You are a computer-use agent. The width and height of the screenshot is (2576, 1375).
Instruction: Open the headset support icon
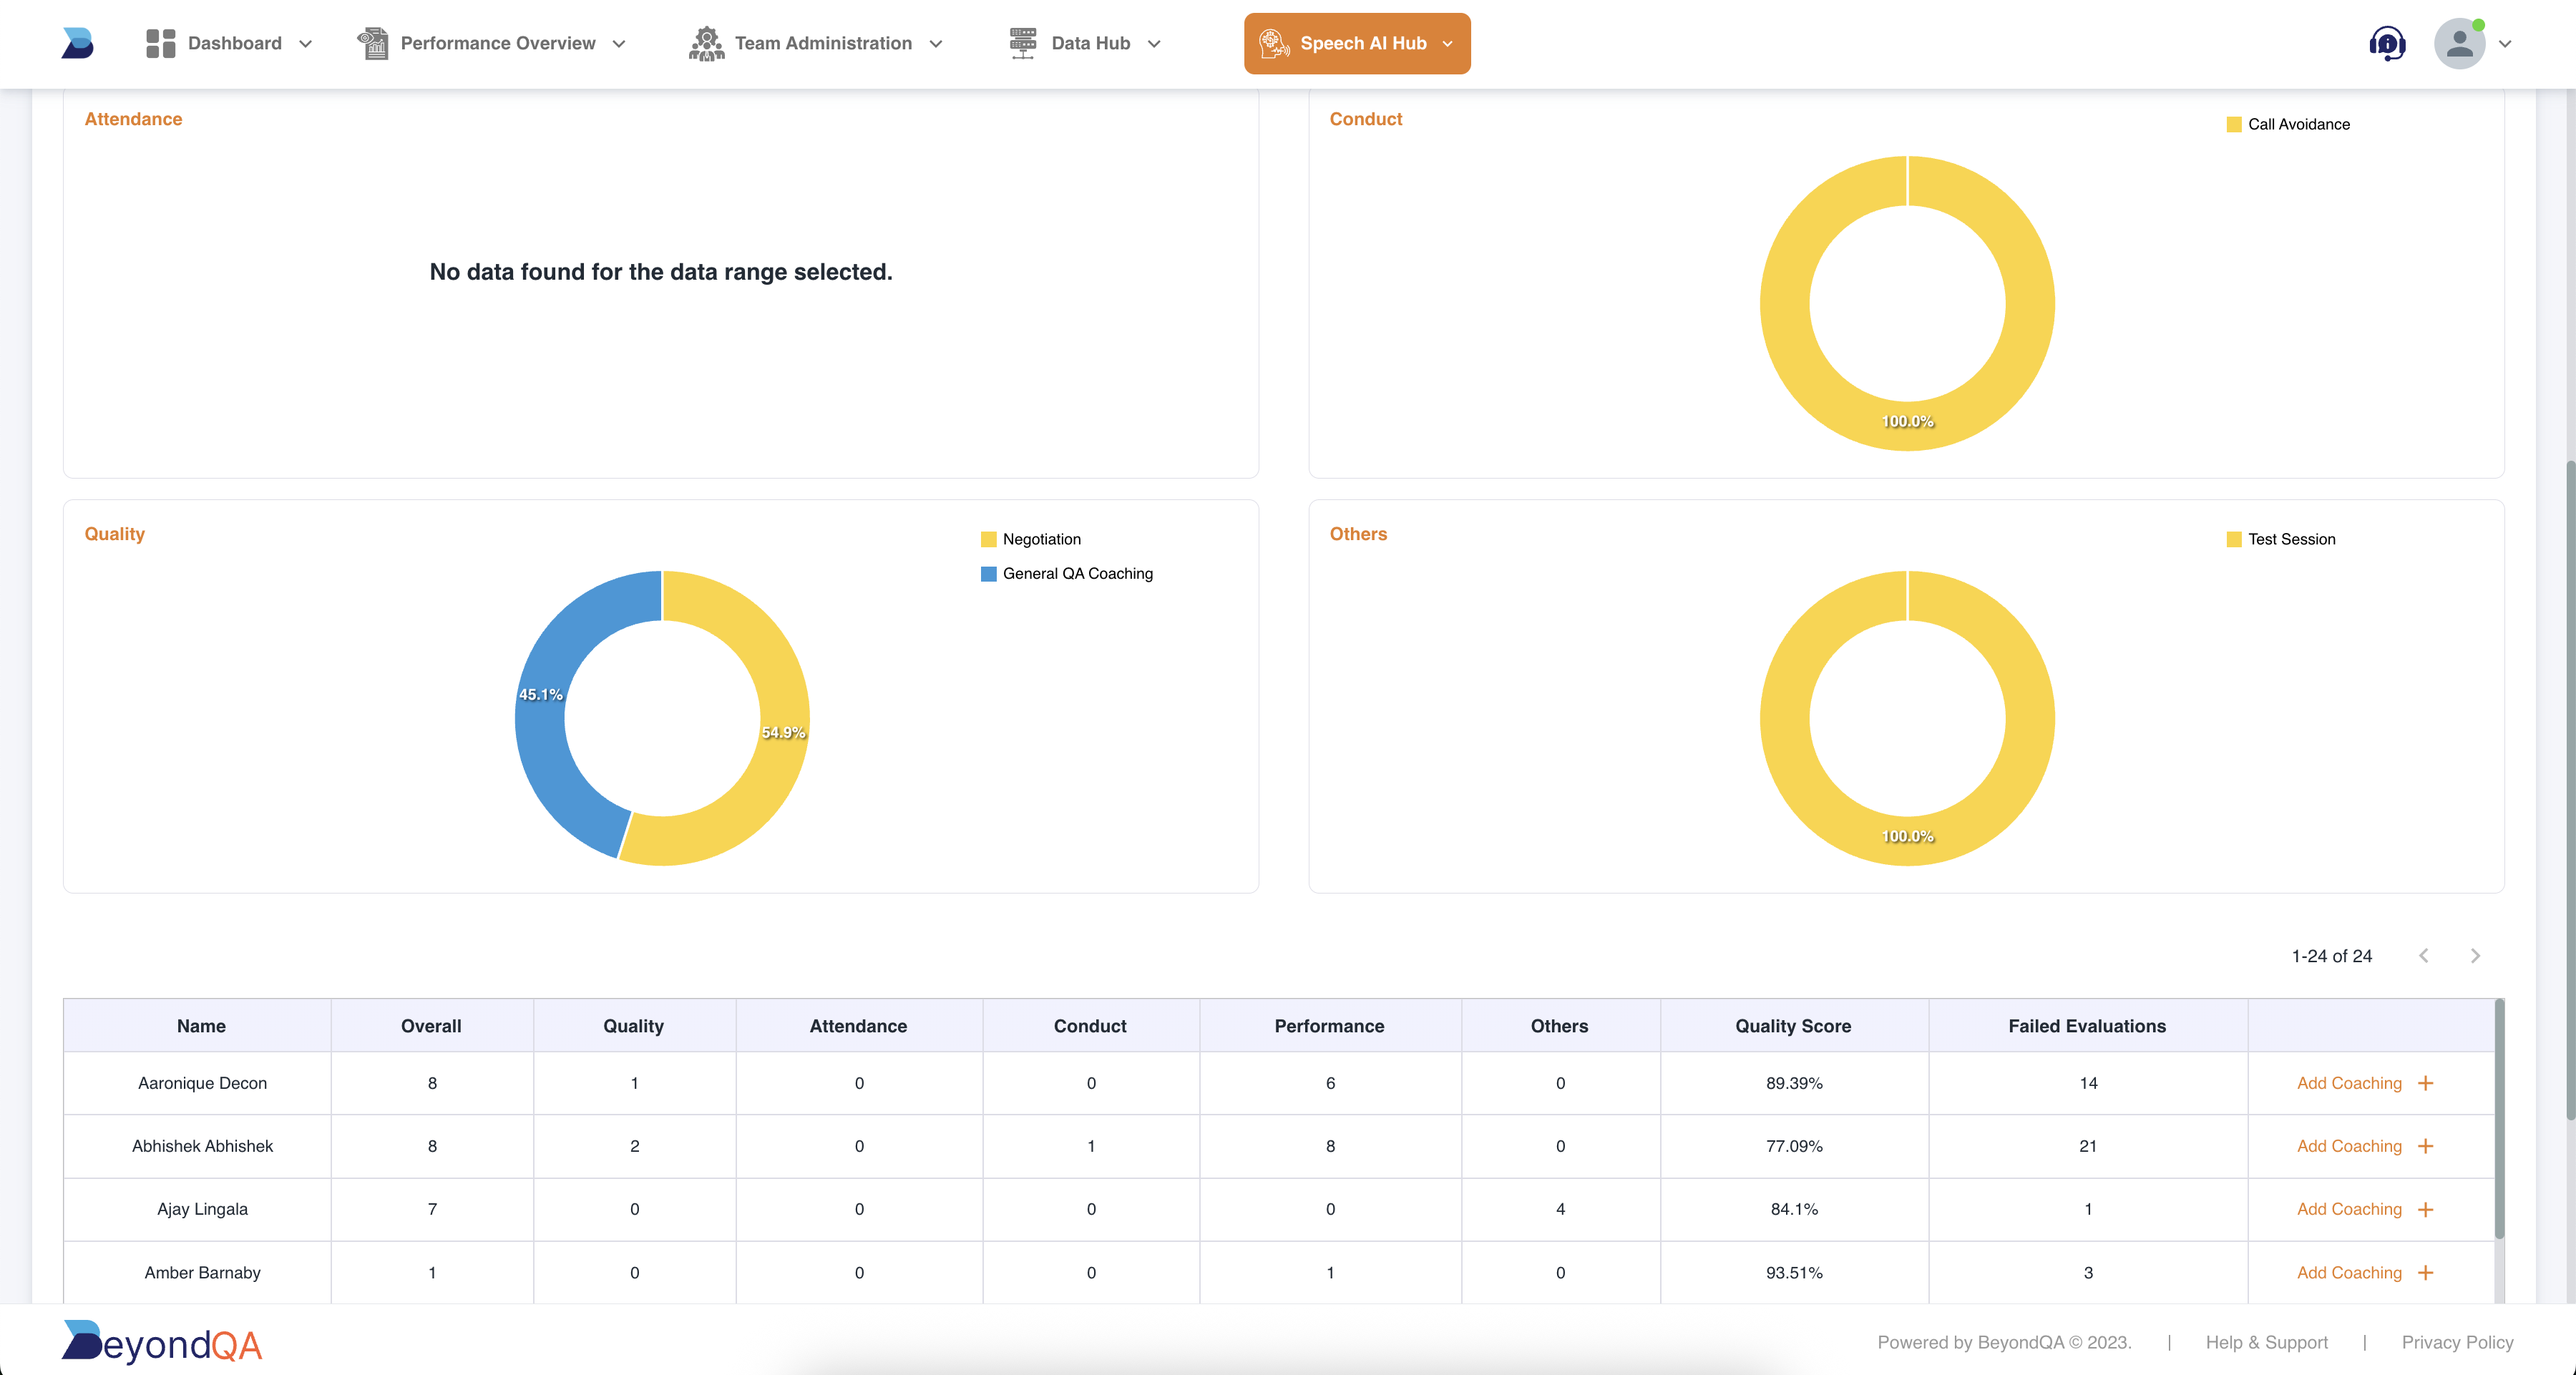point(2387,43)
